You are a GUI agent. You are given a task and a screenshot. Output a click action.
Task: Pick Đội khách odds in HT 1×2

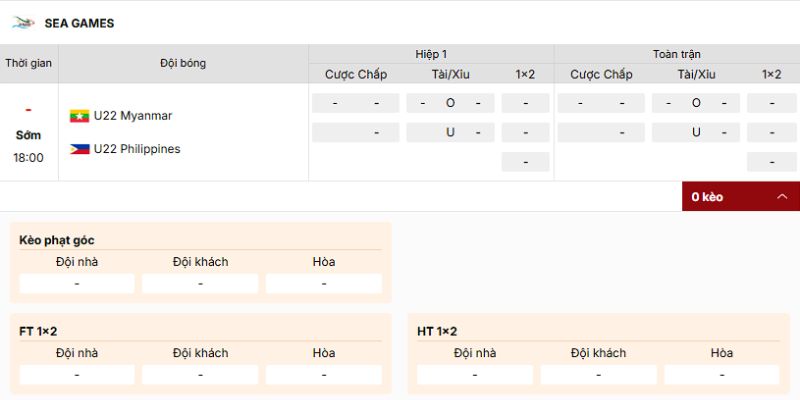tap(598, 375)
